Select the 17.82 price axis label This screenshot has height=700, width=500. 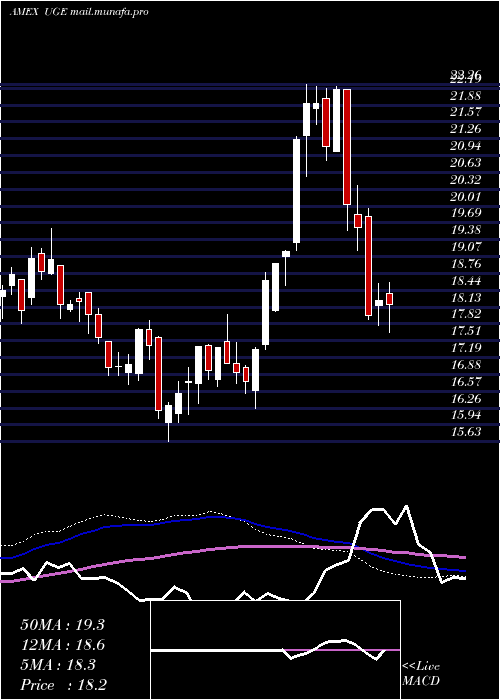(x=466, y=314)
